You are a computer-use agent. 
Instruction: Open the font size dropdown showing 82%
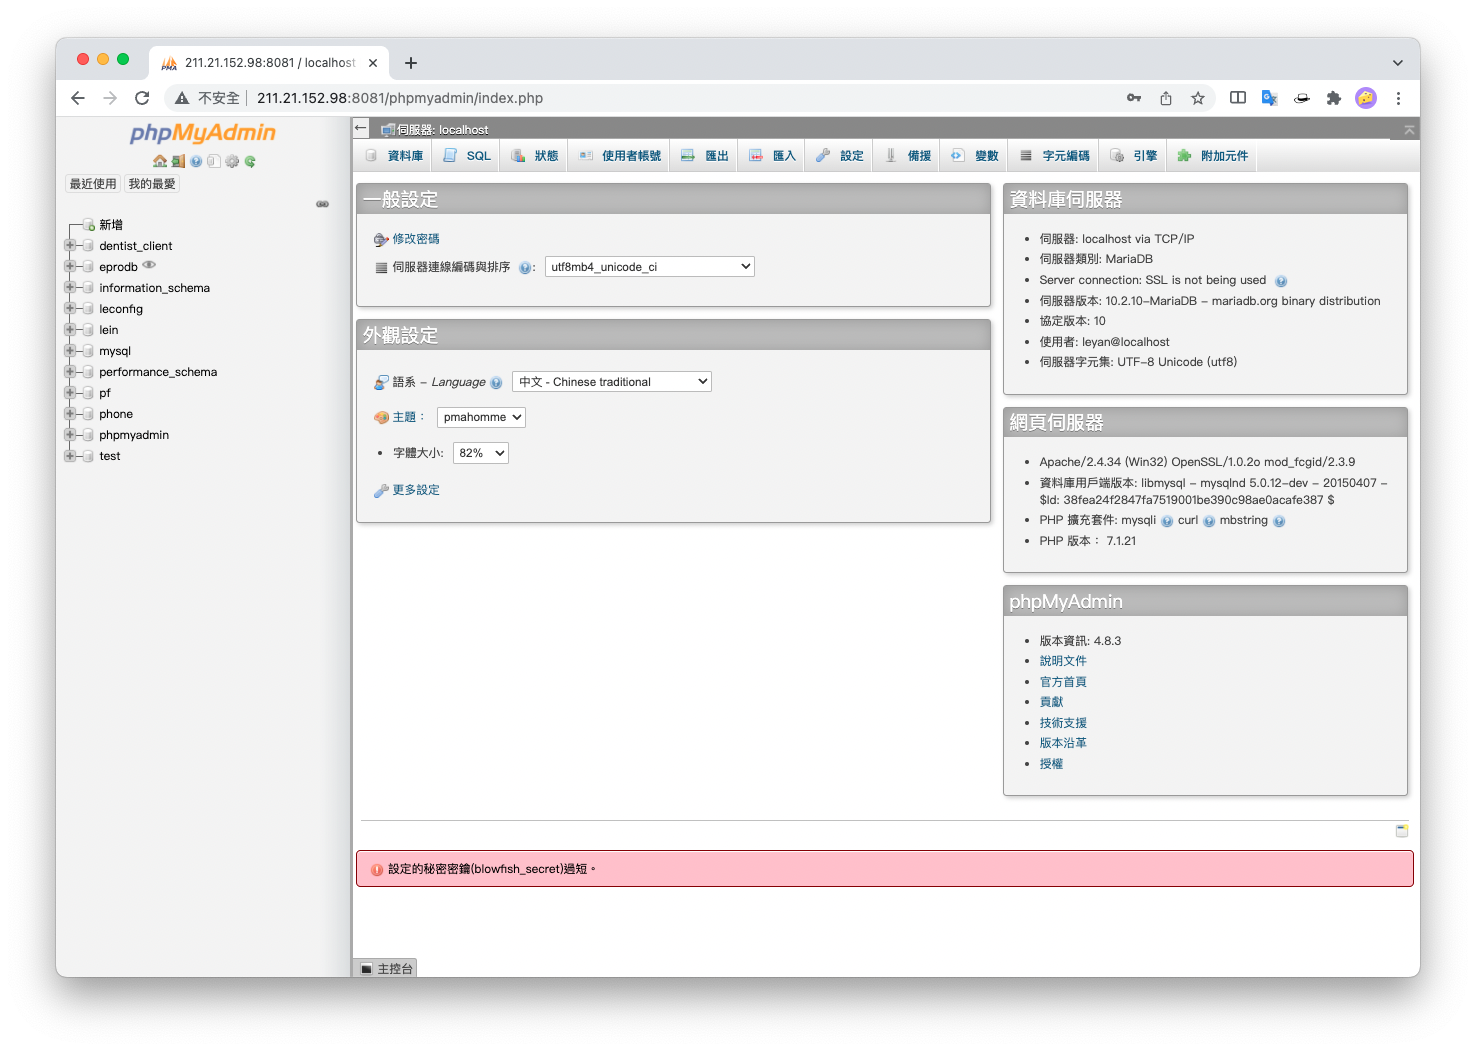click(481, 453)
